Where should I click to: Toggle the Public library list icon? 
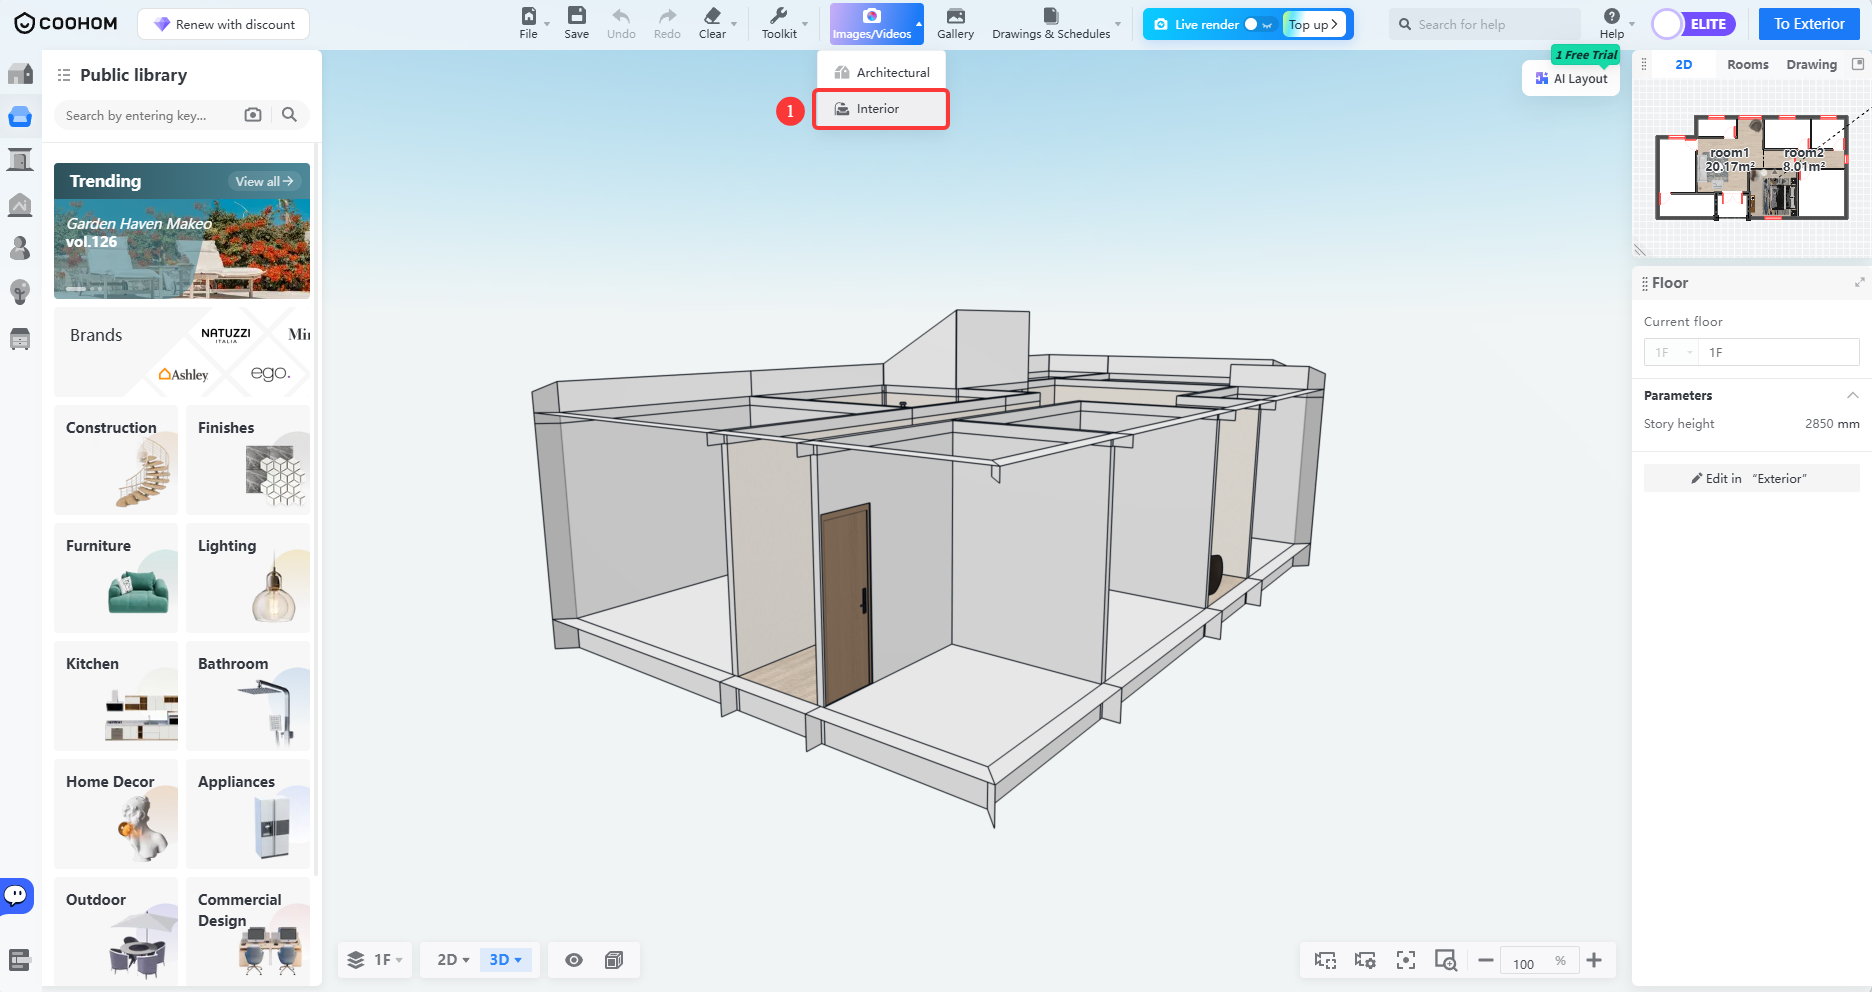[x=64, y=75]
